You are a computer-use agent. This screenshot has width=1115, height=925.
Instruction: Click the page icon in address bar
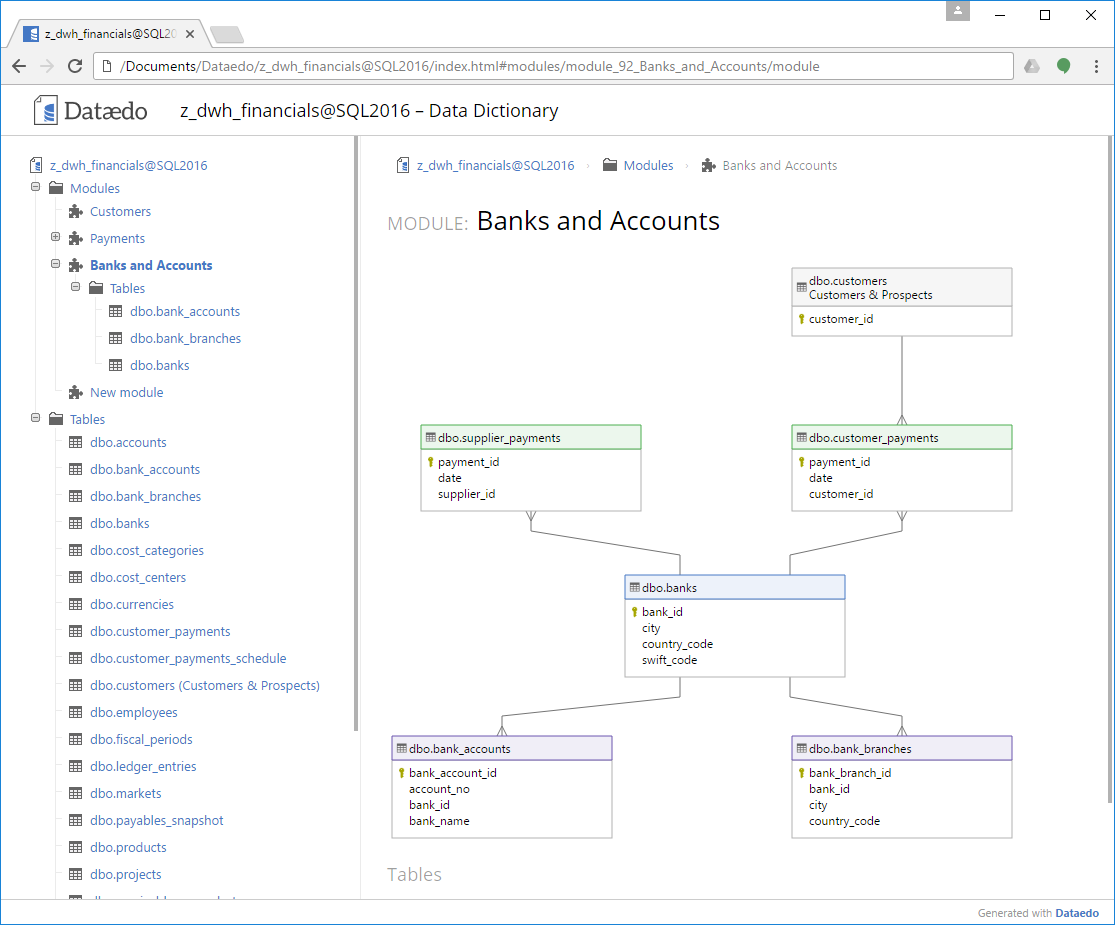(107, 66)
